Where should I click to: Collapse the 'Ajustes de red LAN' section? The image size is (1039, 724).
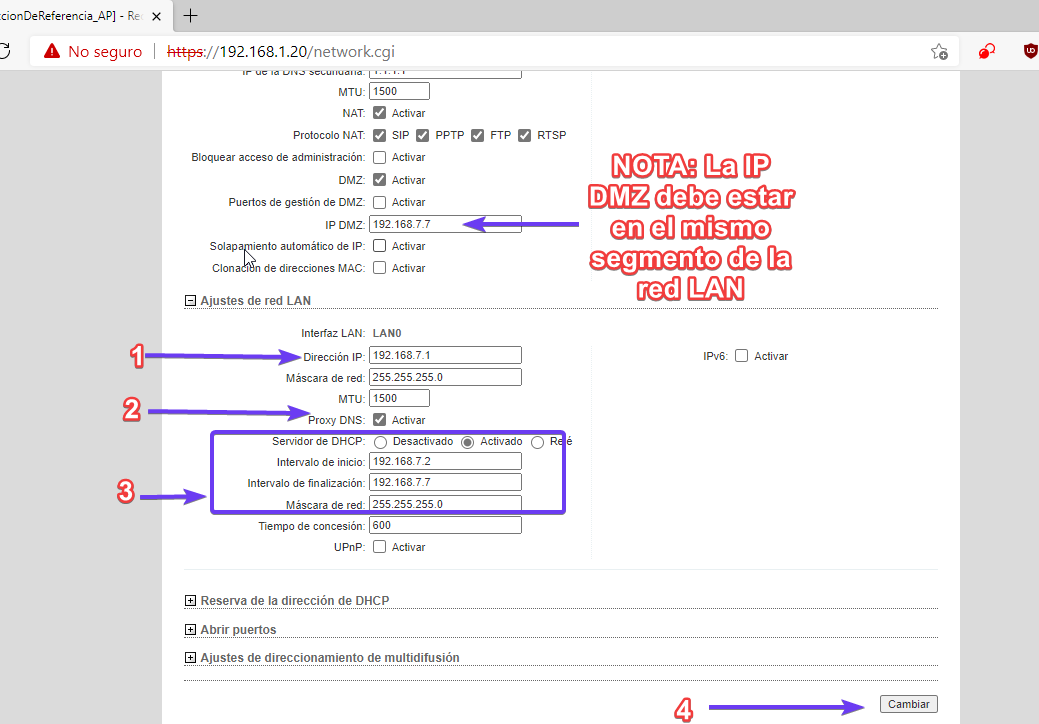pyautogui.click(x=190, y=300)
